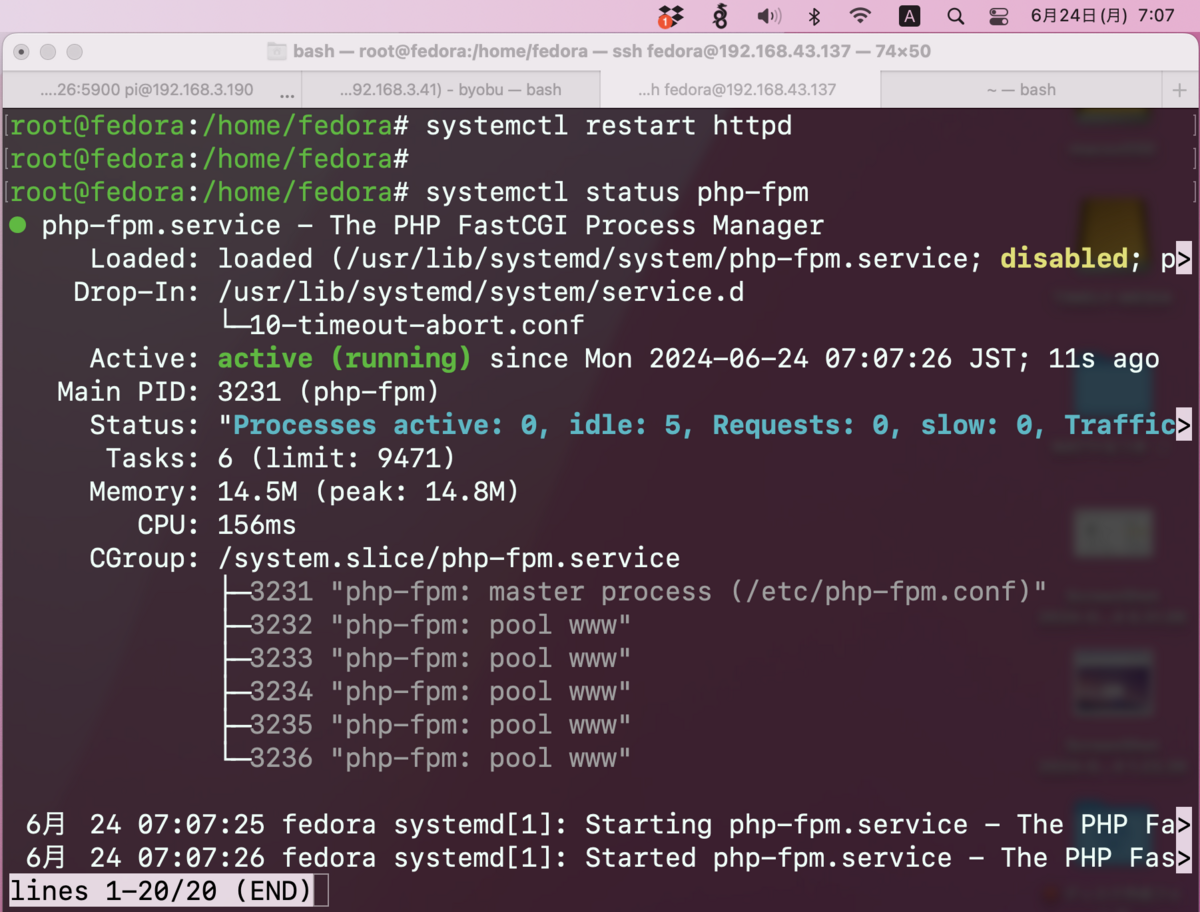The height and width of the screenshot is (912, 1200).
Task: Click the g-shaped status icon in menu bar
Action: pos(720,16)
